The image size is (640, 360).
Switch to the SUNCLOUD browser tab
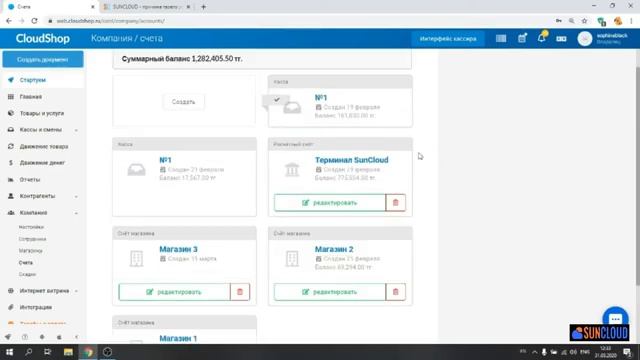coord(146,7)
